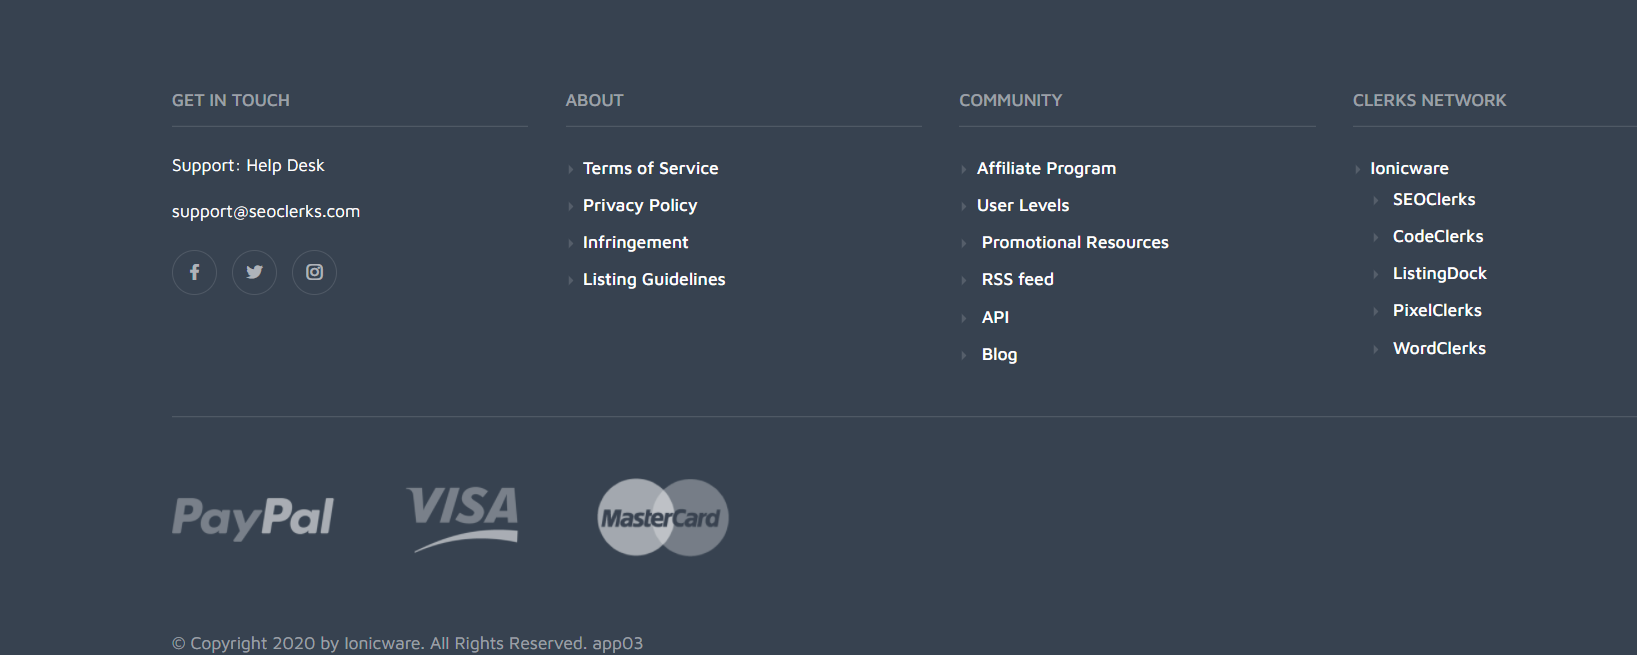Screen dimensions: 1637x655
Task: Open the Help Desk support link
Action: coord(285,166)
